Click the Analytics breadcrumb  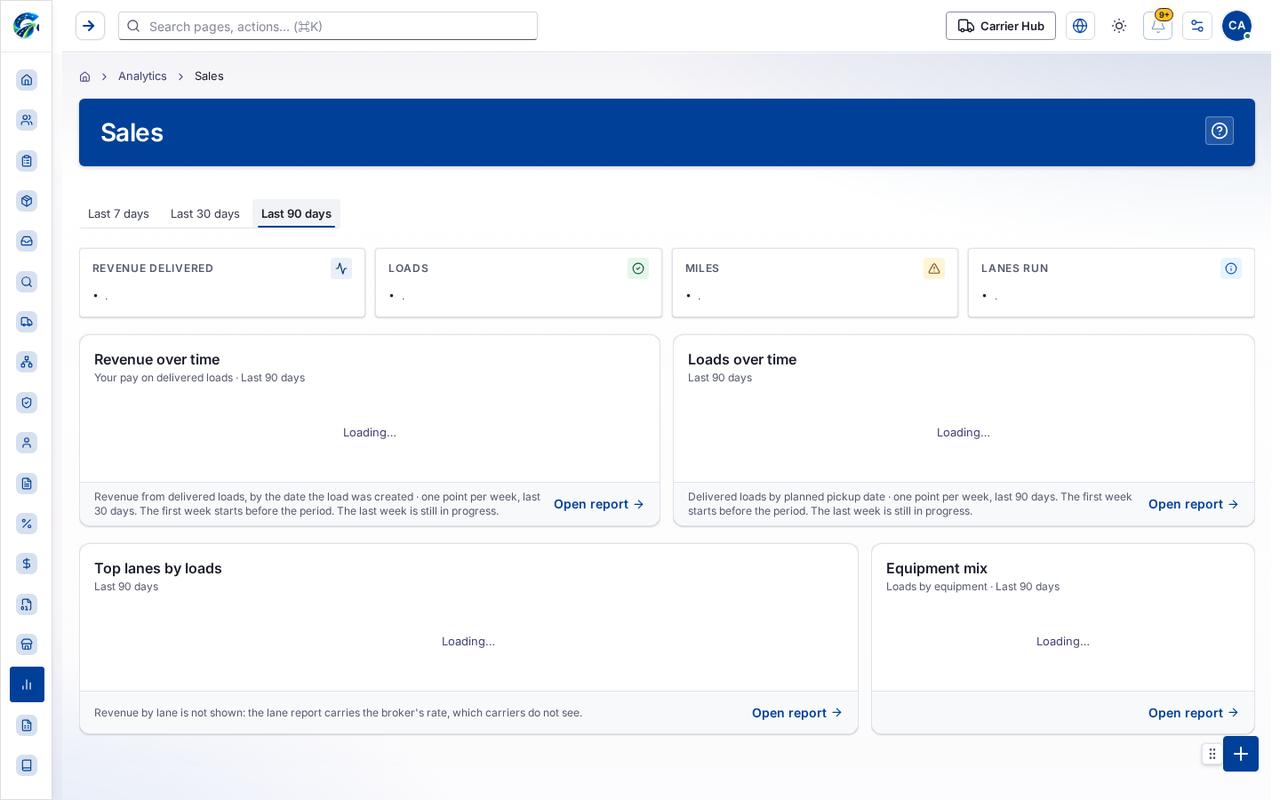point(142,76)
